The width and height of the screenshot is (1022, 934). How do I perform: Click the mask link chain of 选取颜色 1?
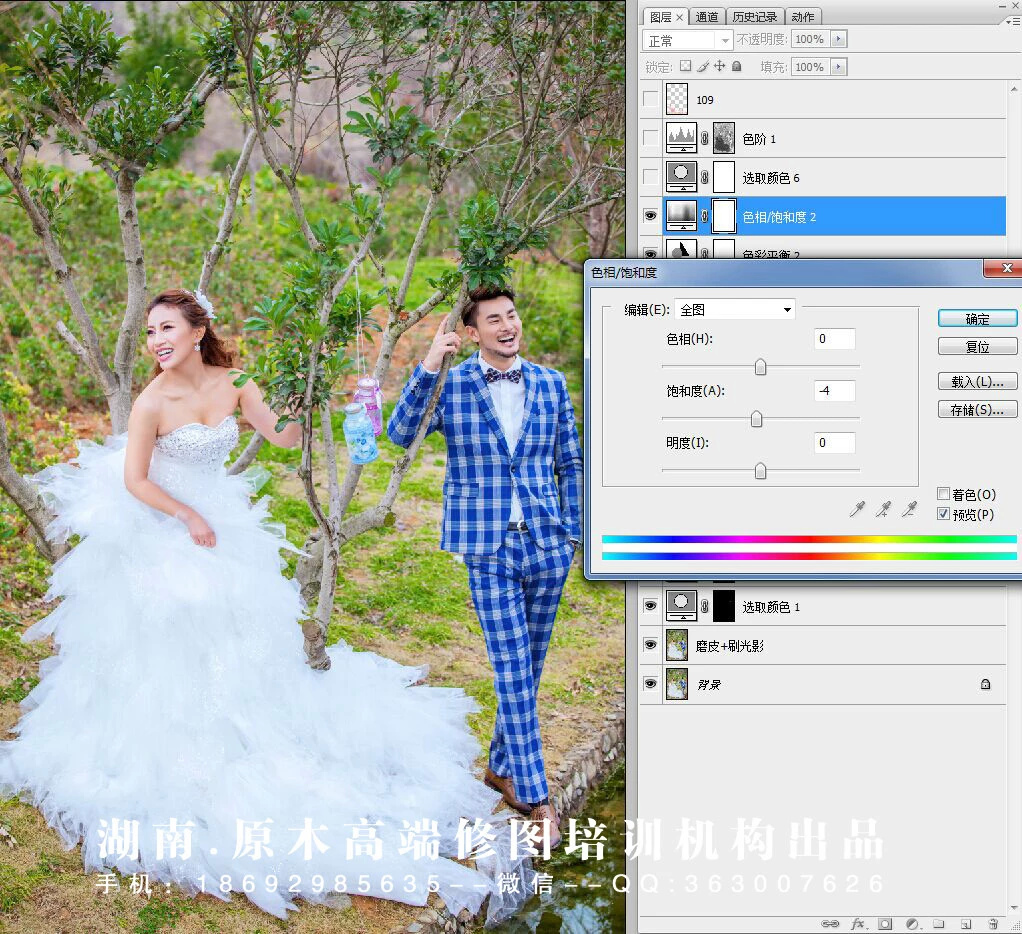(x=705, y=606)
